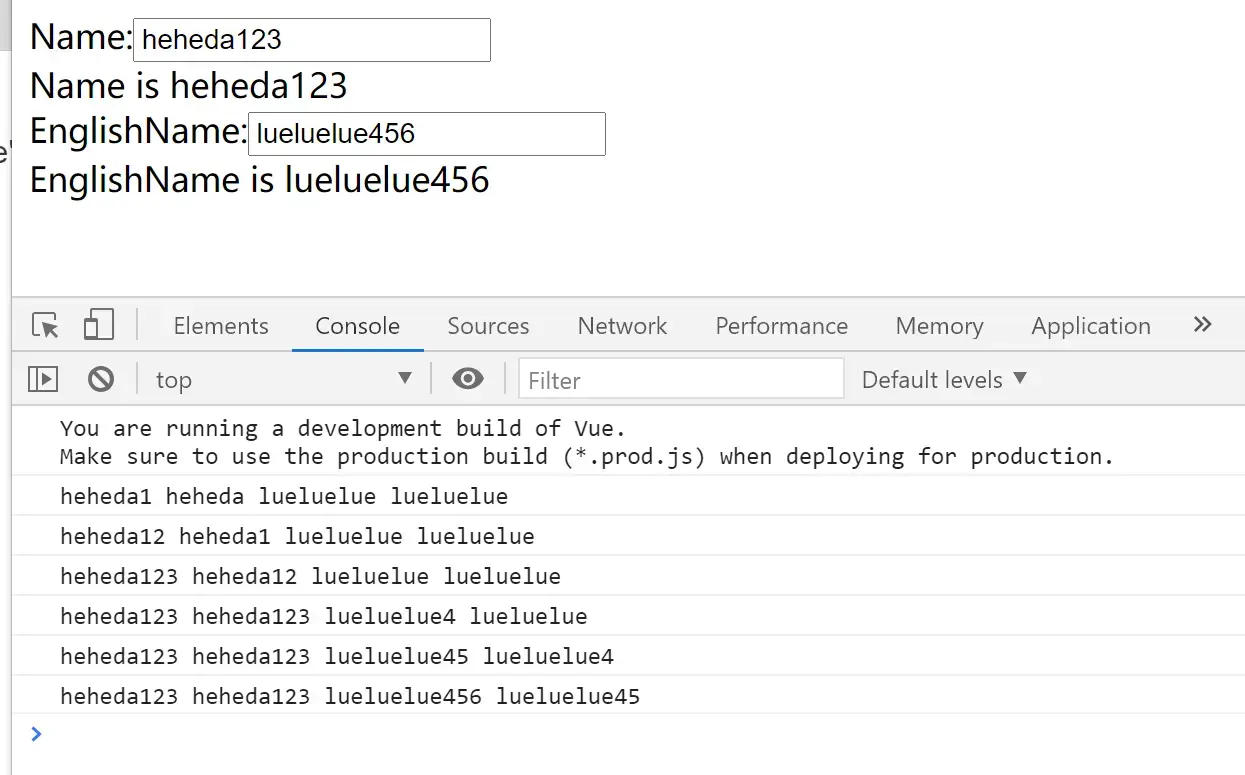Open the Default levels dropdown
Image resolution: width=1245 pixels, height=775 pixels.
pyautogui.click(x=944, y=379)
